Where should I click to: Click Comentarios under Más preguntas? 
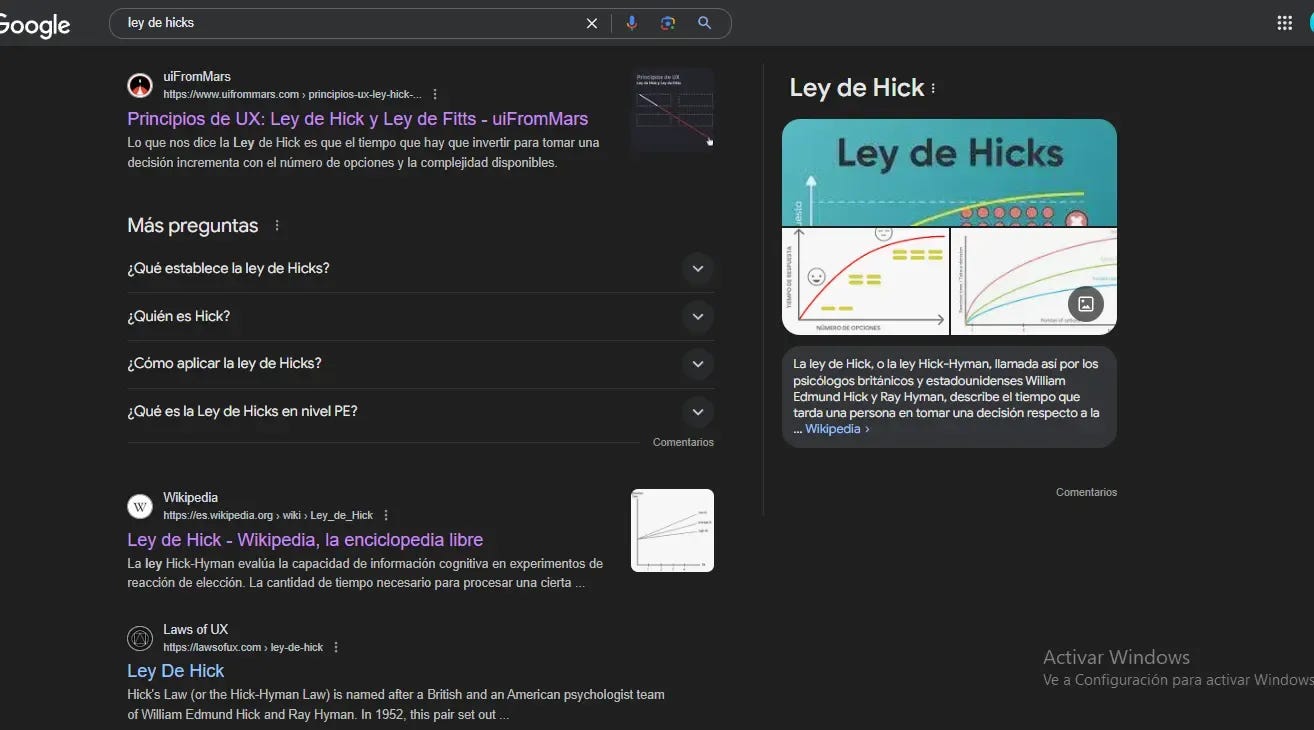[x=683, y=442]
